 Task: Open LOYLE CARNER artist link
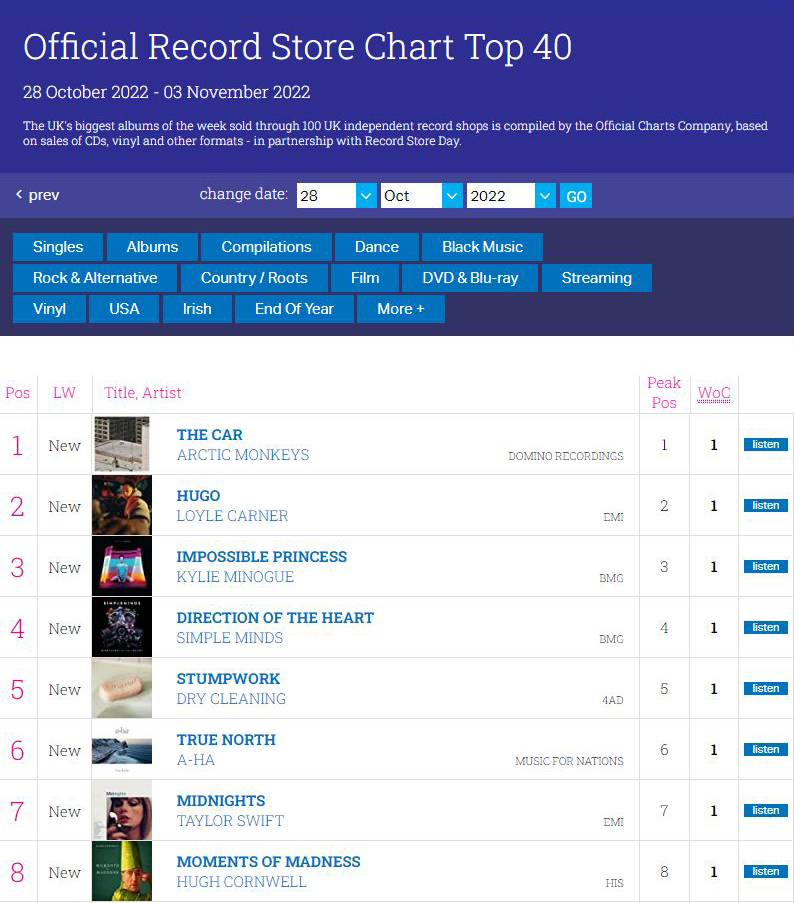click(x=232, y=516)
